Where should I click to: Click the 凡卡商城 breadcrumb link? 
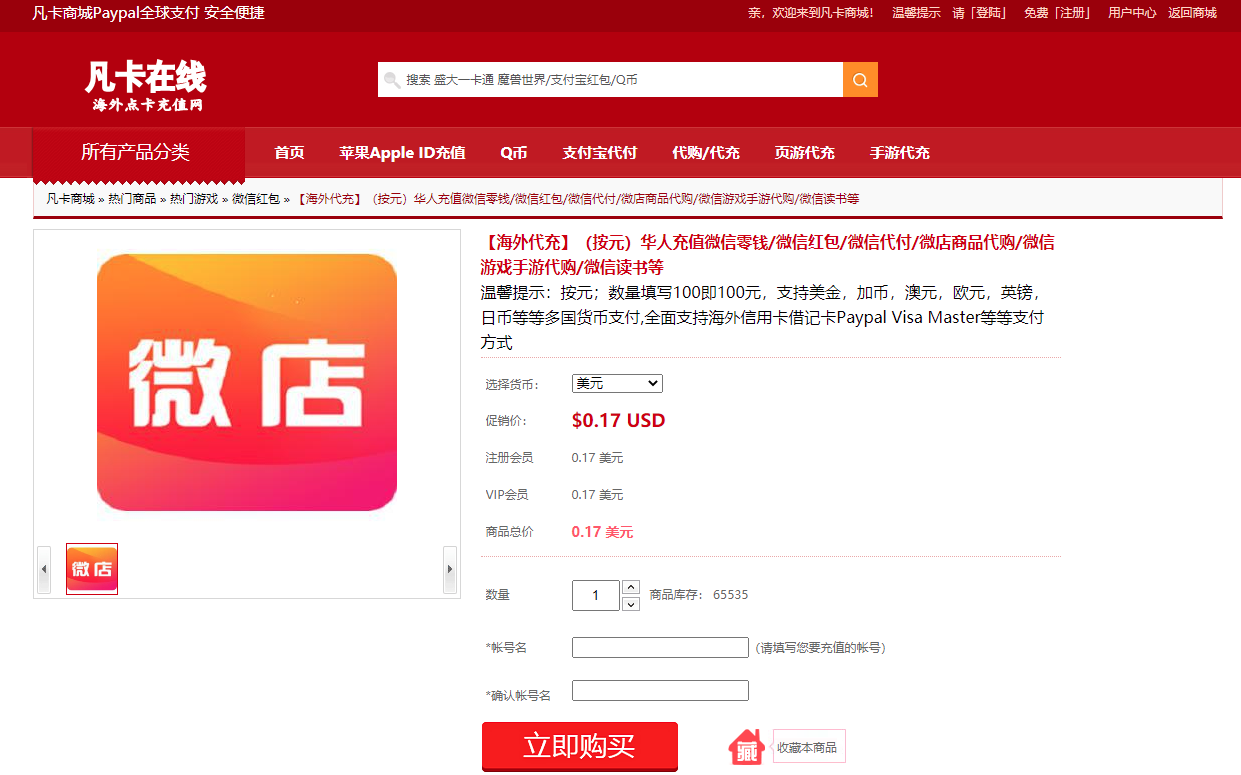point(70,199)
